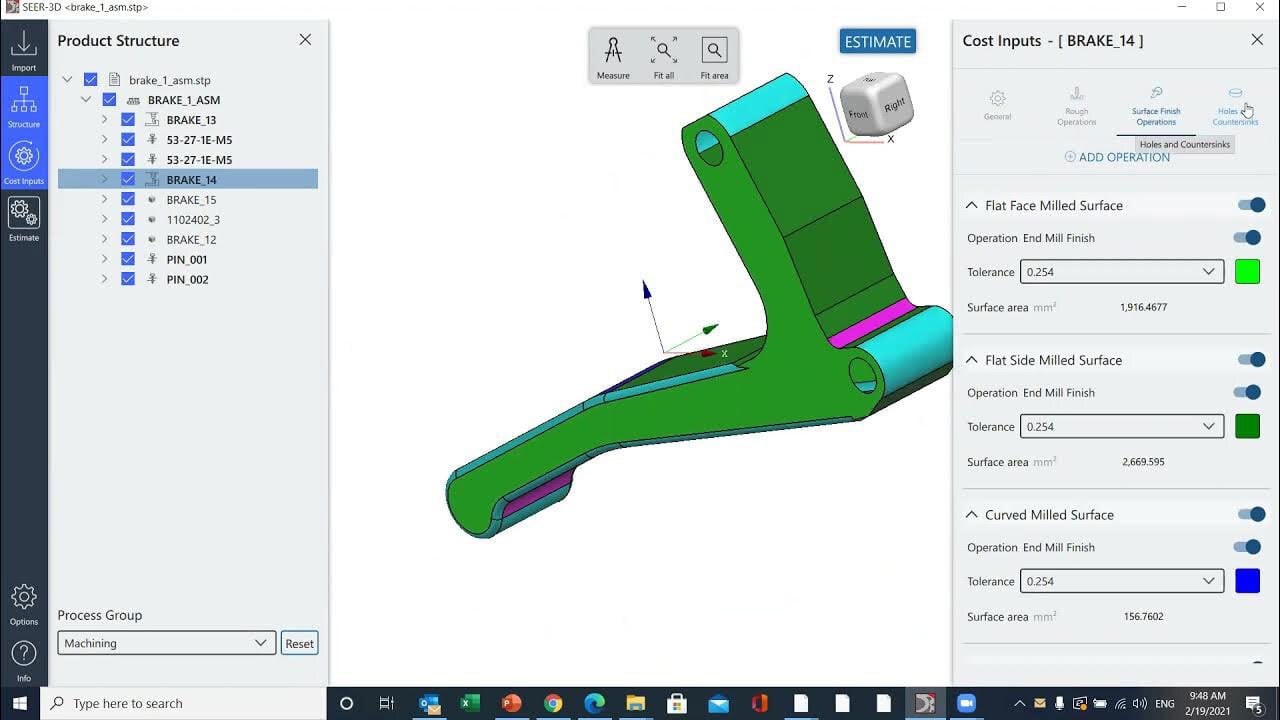1280x720 pixels.
Task: Click the green color swatch for Flat Face tolerance
Action: pos(1247,271)
